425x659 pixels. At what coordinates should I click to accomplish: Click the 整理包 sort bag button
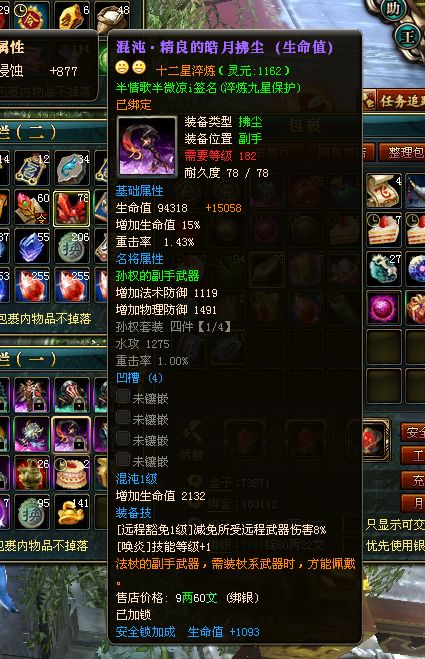pyautogui.click(x=402, y=152)
